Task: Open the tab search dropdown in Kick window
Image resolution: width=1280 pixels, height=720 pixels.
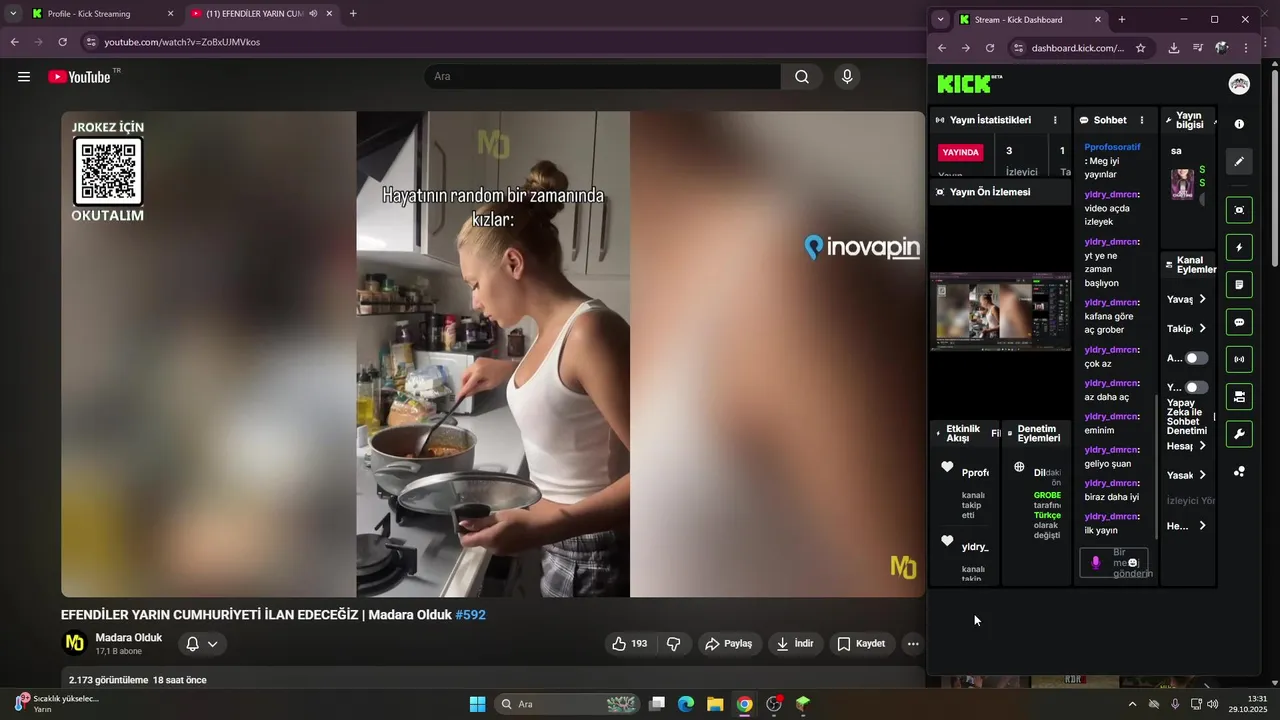Action: pos(940,19)
